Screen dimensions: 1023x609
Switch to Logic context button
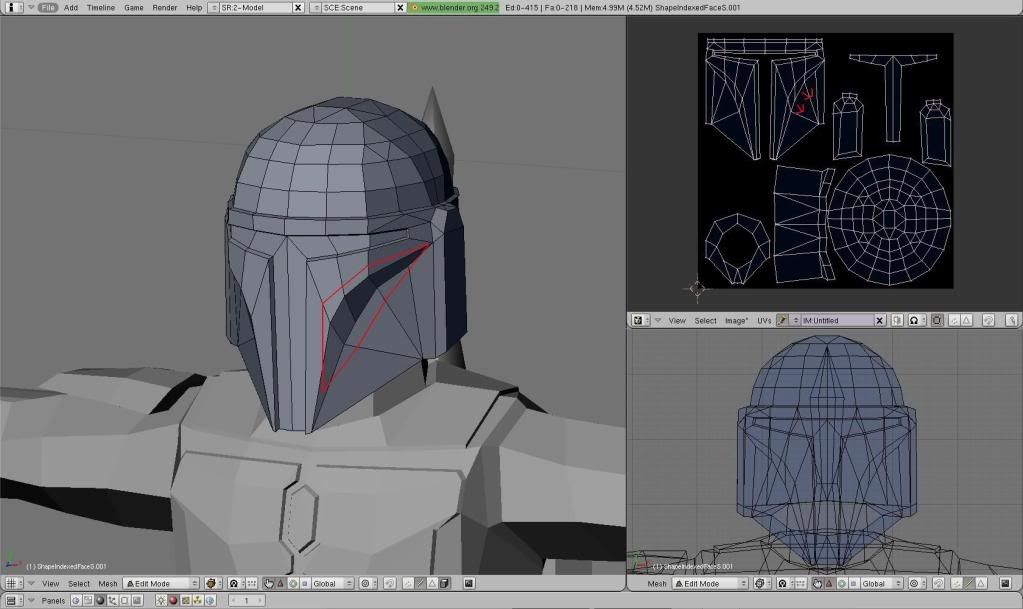pos(76,601)
